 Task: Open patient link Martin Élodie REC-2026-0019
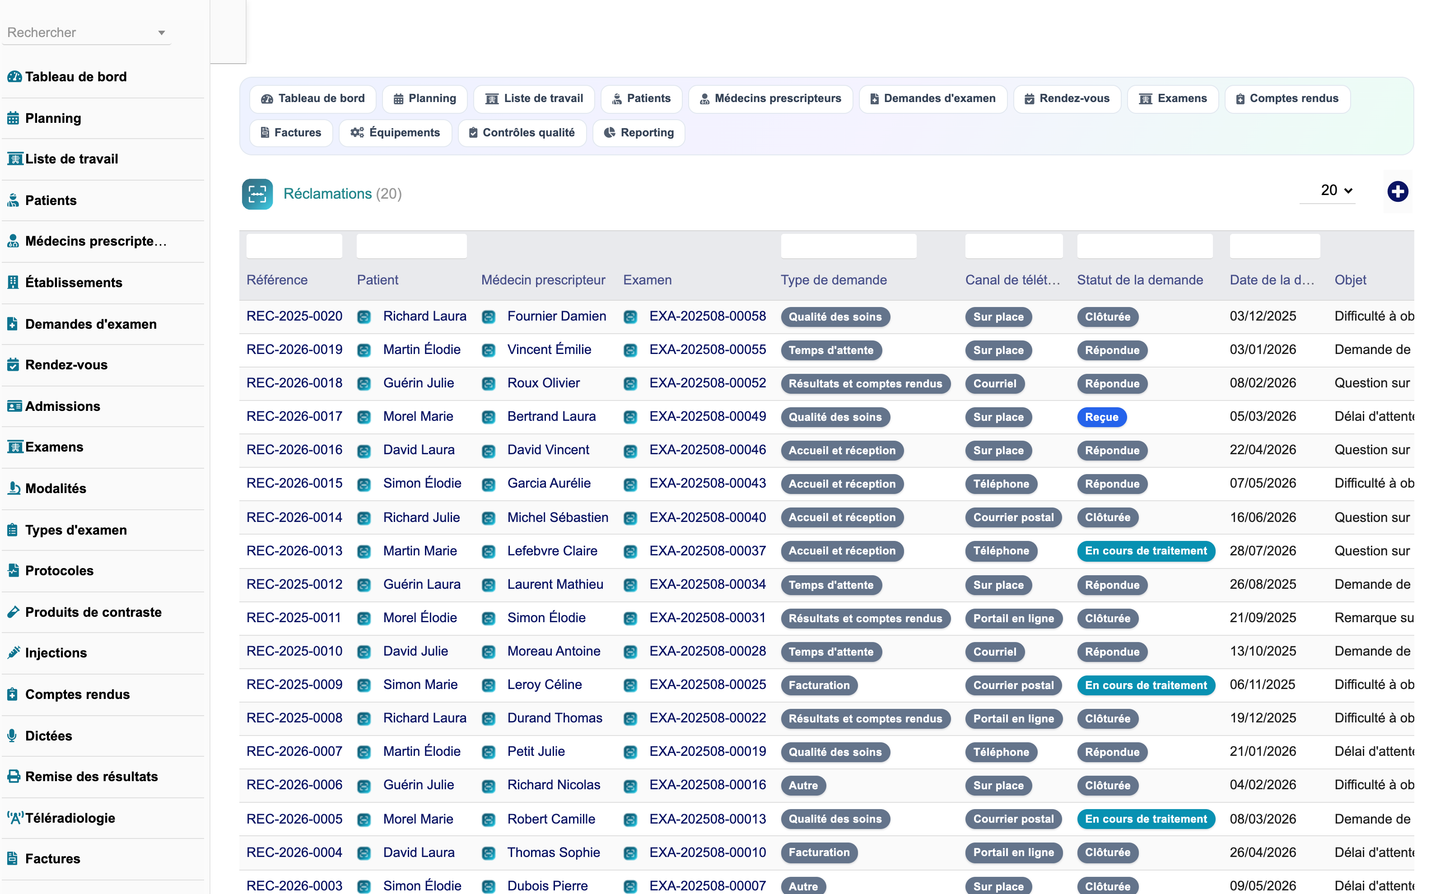(422, 350)
